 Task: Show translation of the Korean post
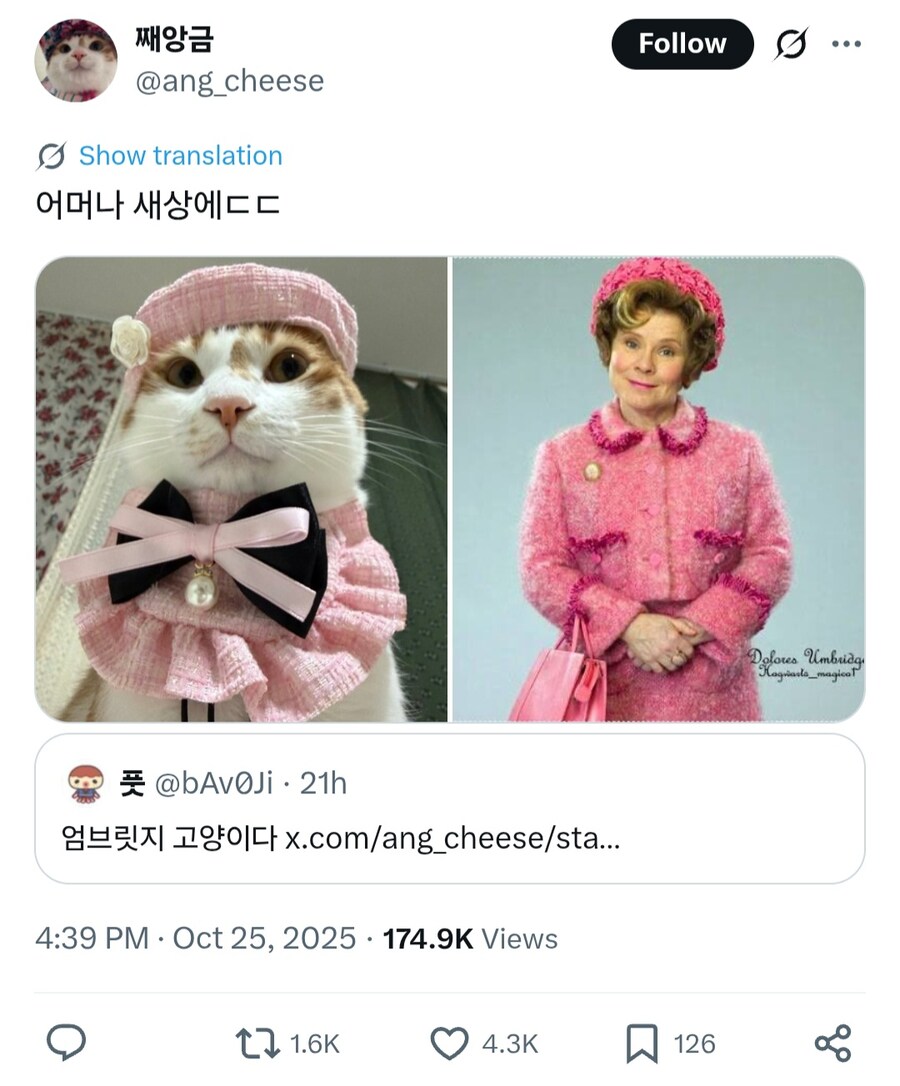pyautogui.click(x=180, y=156)
